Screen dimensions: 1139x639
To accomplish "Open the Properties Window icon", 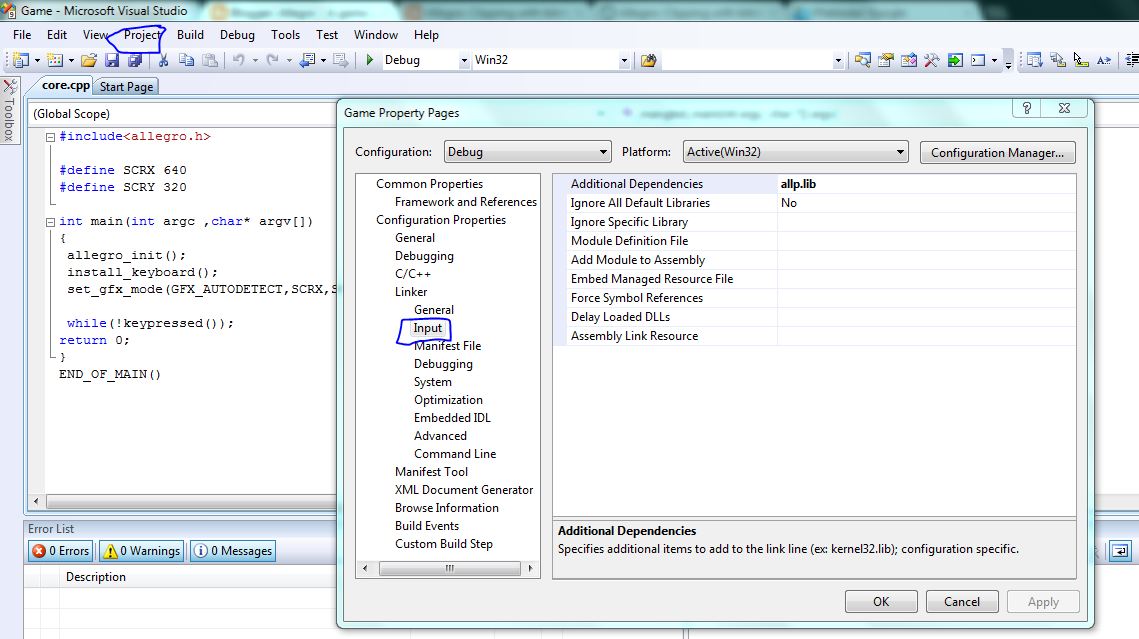I will click(x=885, y=60).
